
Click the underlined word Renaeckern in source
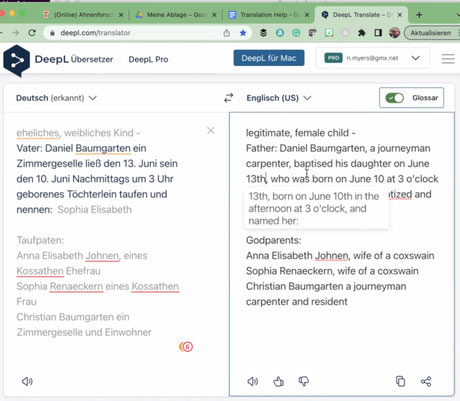[x=76, y=286]
